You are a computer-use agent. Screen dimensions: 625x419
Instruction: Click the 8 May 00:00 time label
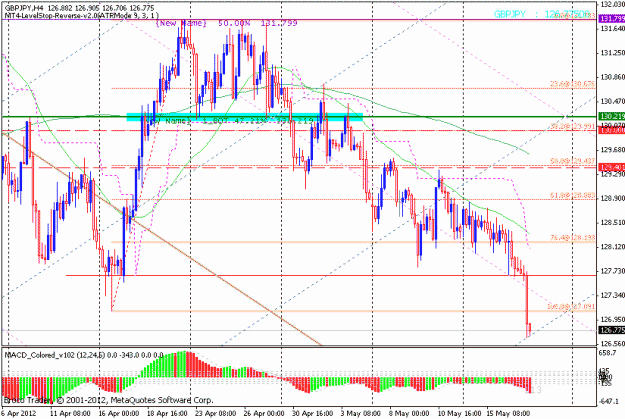coord(409,413)
